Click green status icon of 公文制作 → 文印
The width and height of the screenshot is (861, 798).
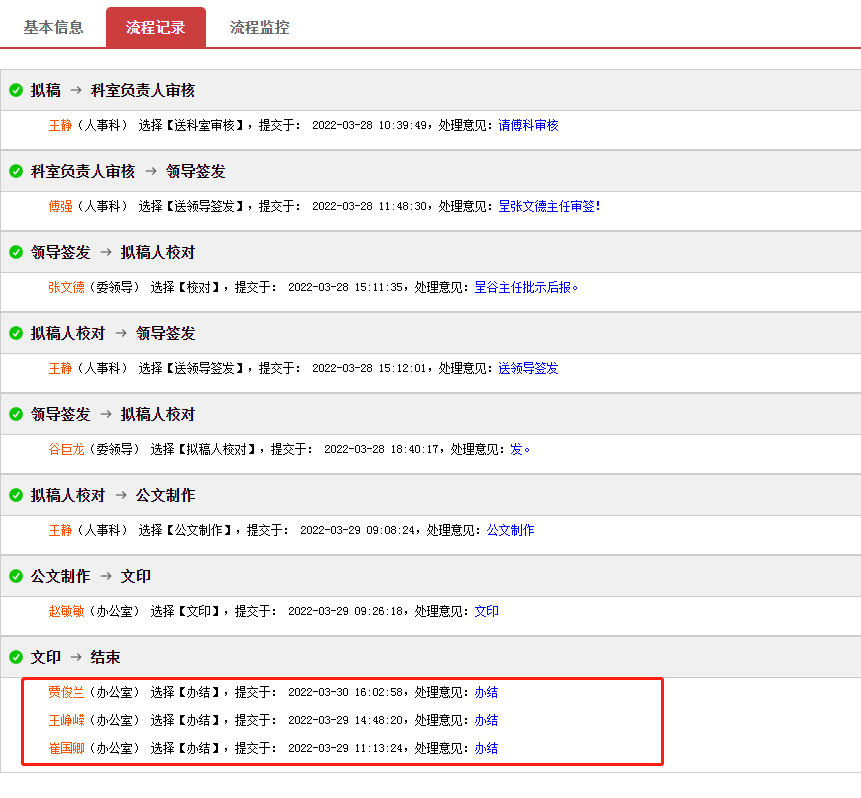16,576
